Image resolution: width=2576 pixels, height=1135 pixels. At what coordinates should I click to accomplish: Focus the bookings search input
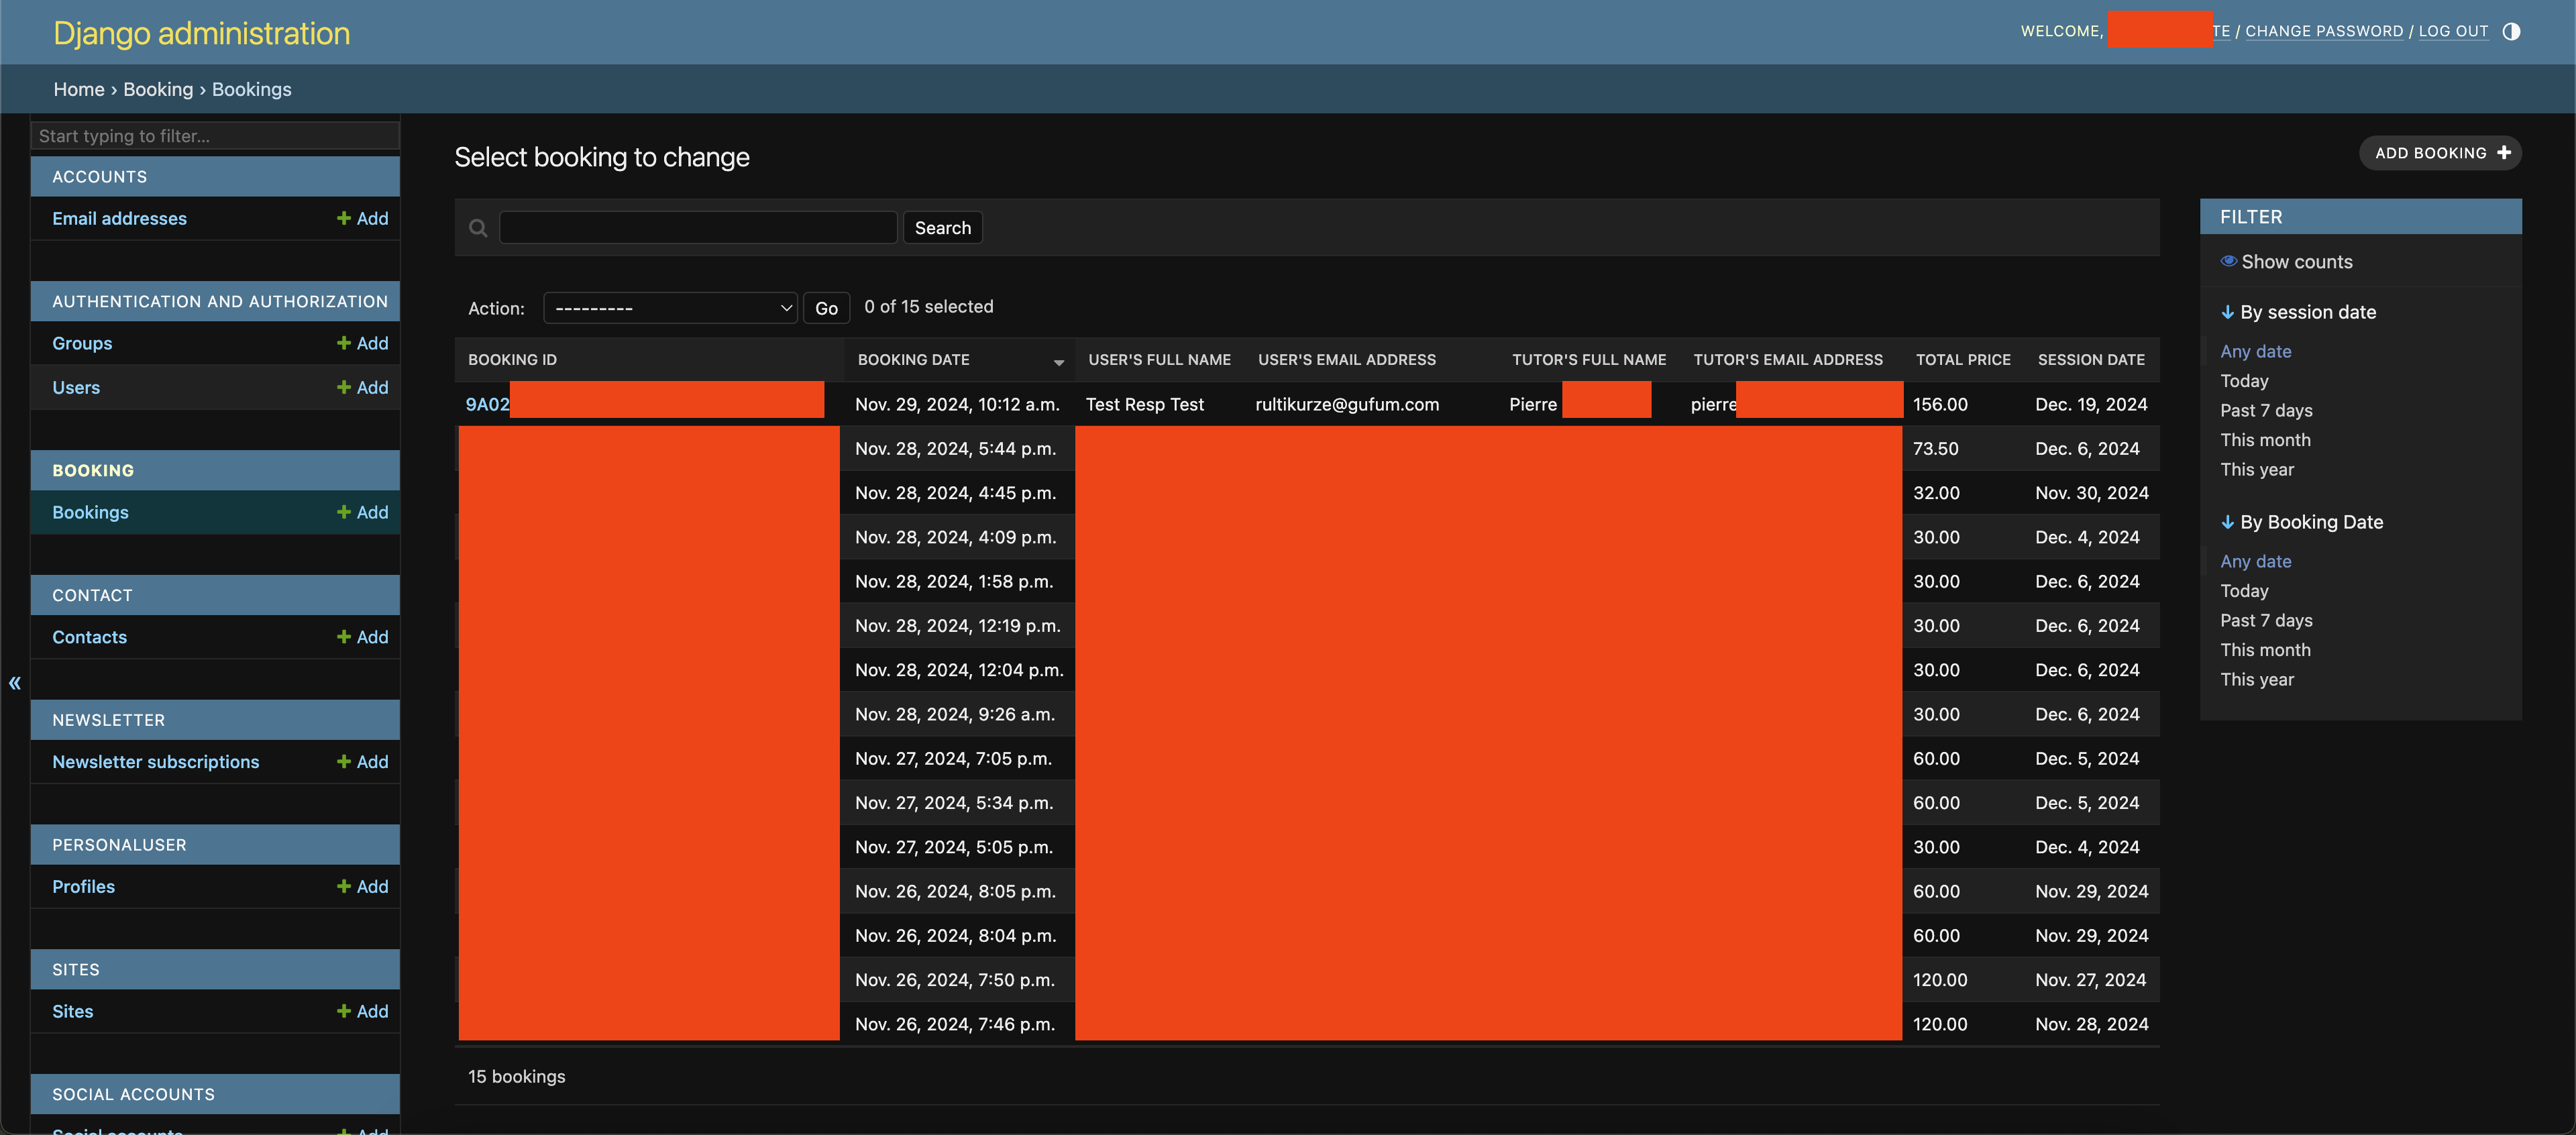(698, 228)
